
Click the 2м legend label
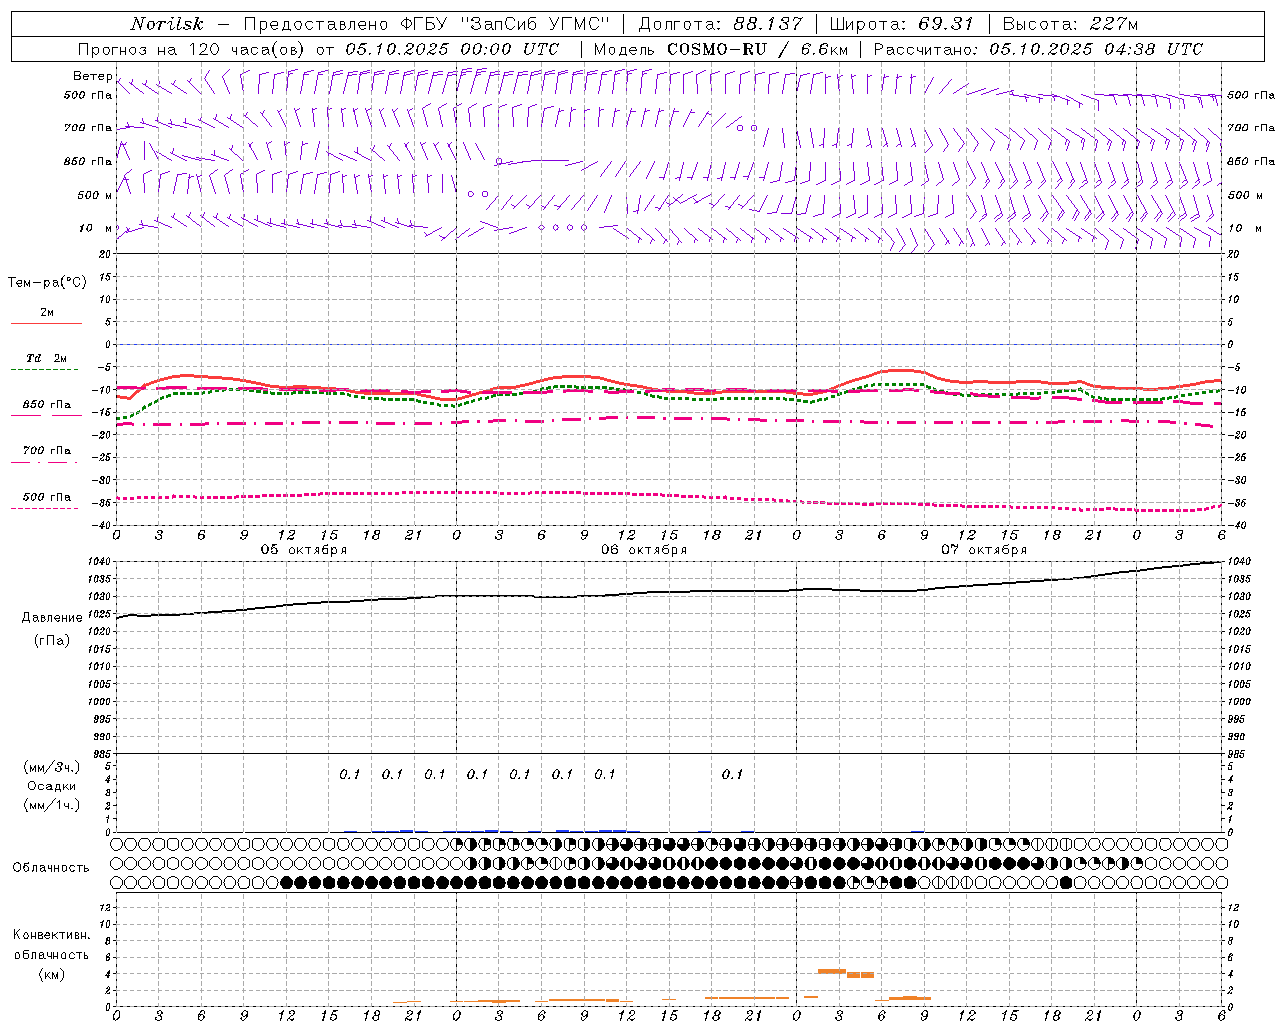[x=47, y=312]
